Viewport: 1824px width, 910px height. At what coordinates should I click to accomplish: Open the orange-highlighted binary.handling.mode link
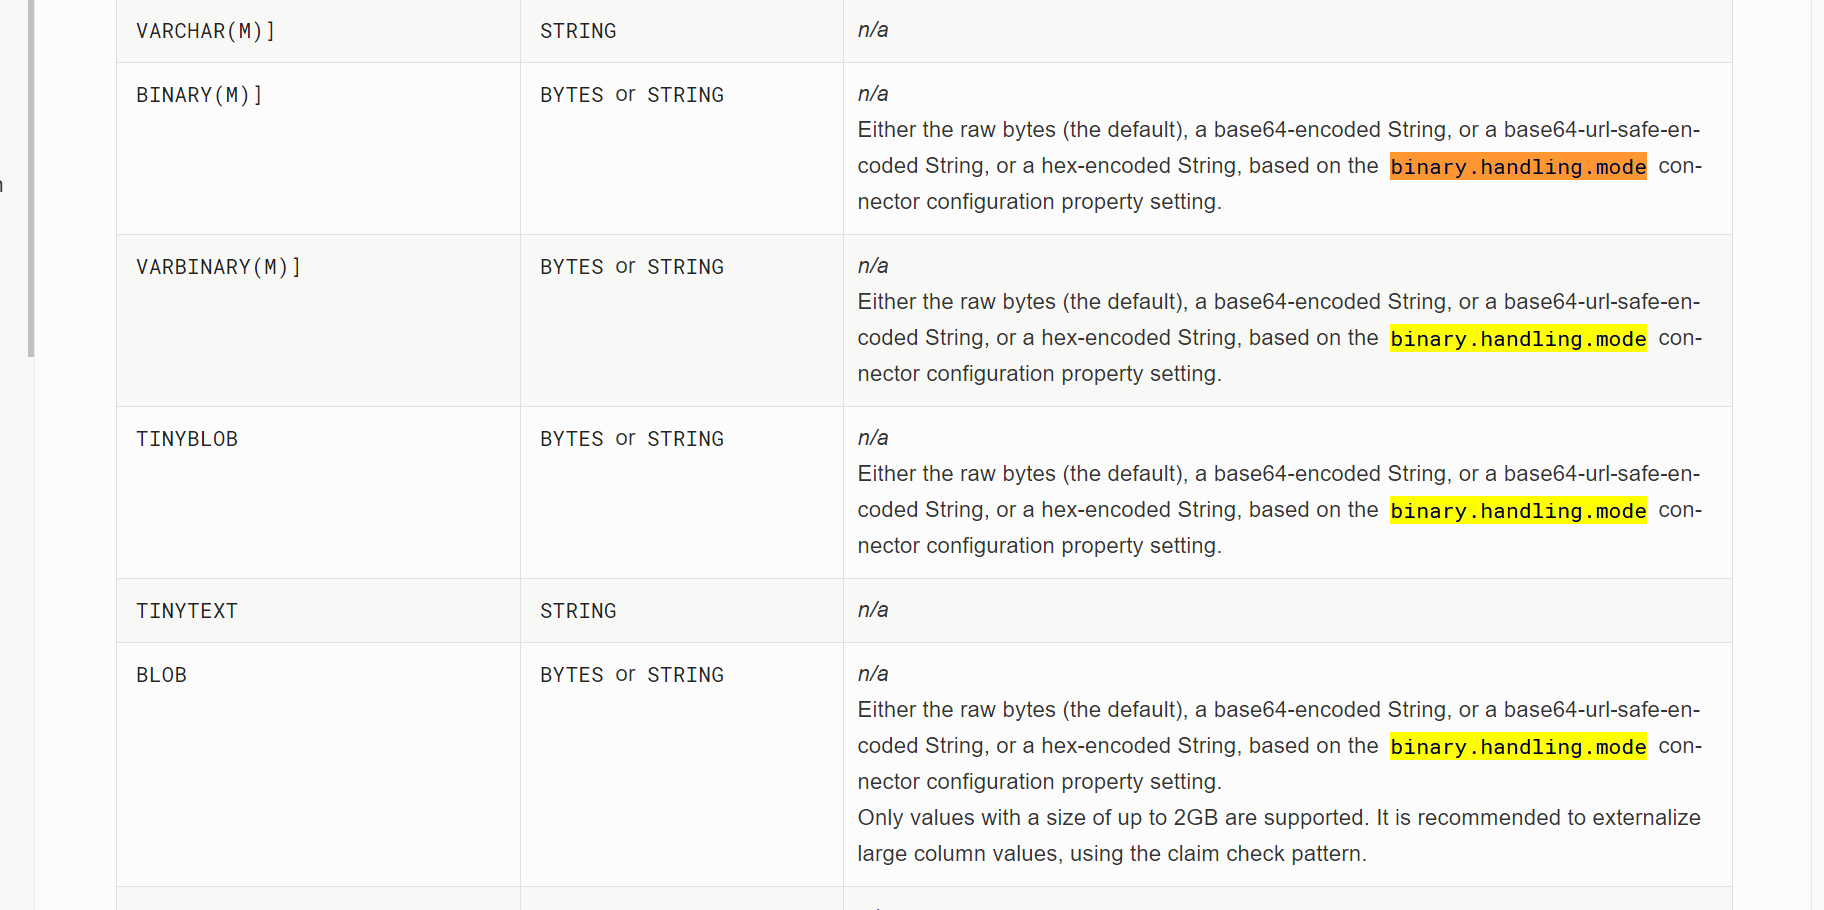pos(1518,167)
